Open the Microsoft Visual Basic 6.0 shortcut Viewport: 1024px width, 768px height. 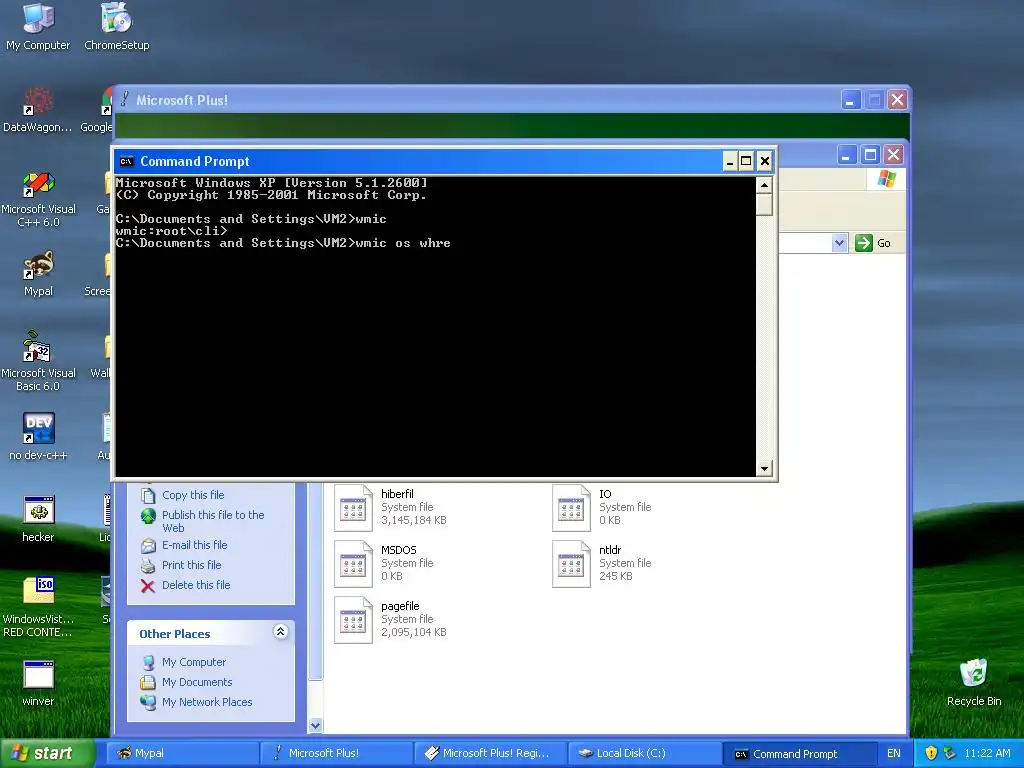[38, 361]
